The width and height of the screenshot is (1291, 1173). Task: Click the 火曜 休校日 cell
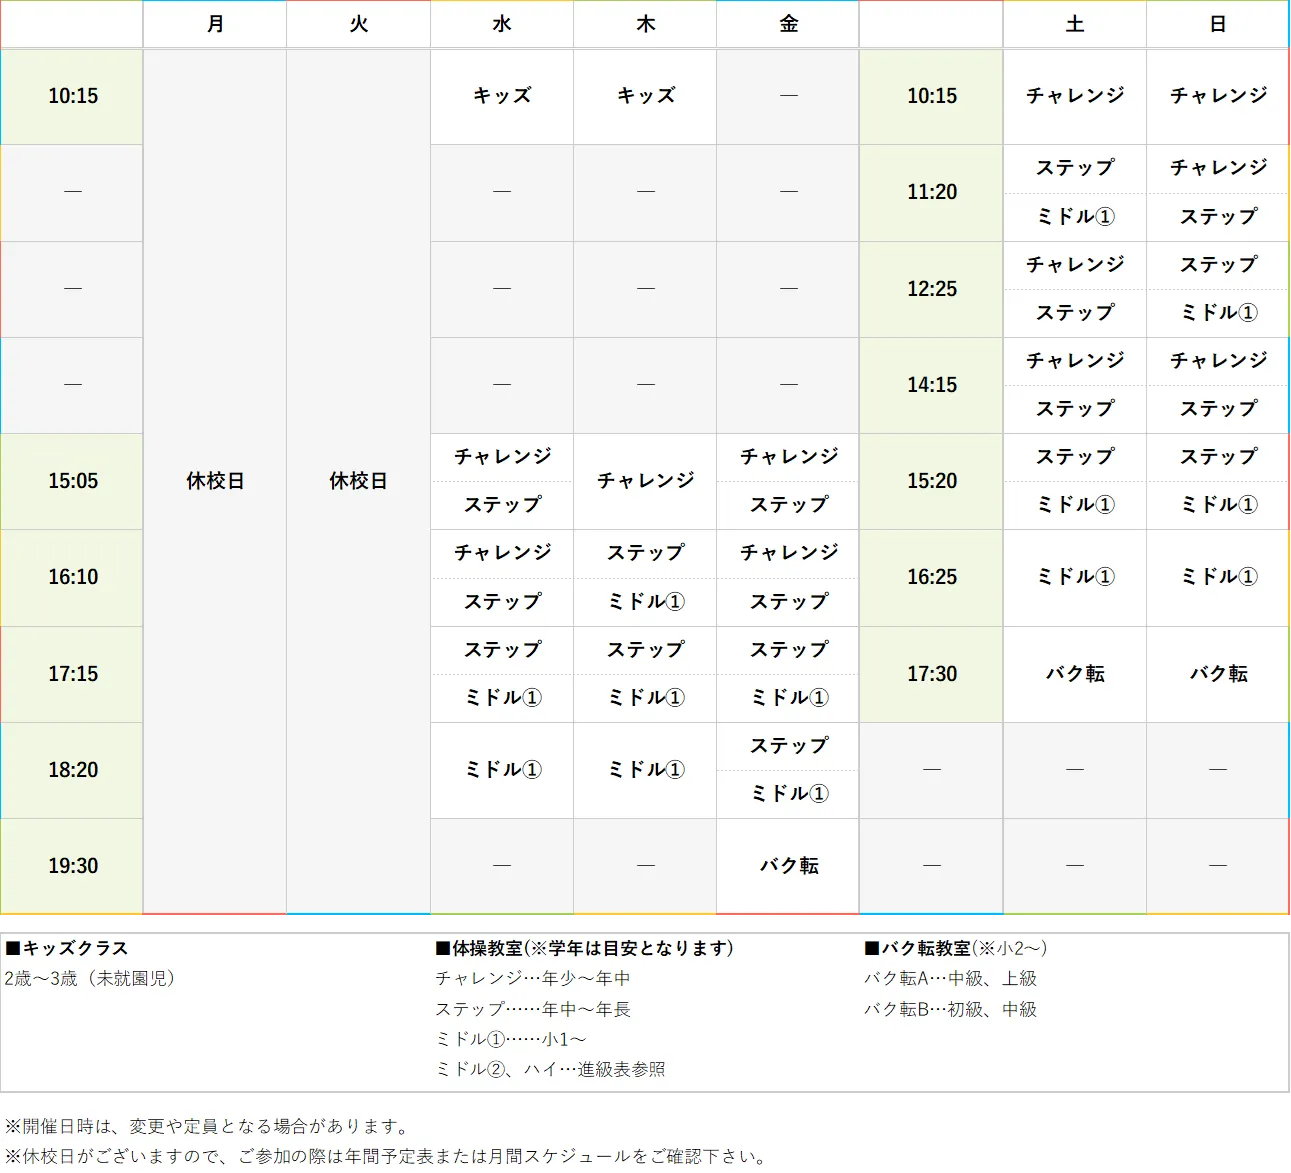tap(357, 481)
